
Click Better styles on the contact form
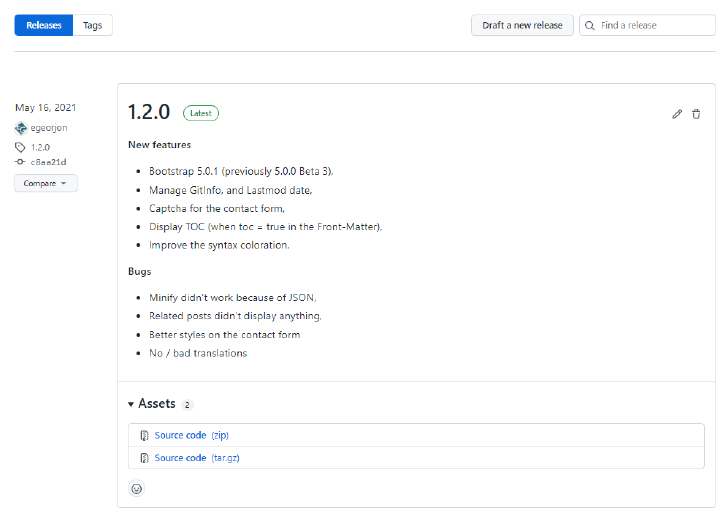[x=225, y=335]
